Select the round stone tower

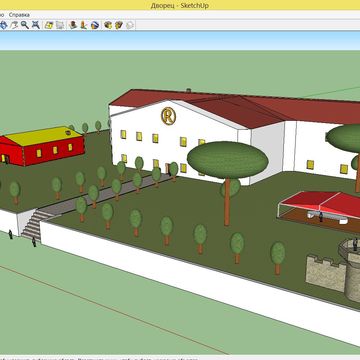[352, 270]
